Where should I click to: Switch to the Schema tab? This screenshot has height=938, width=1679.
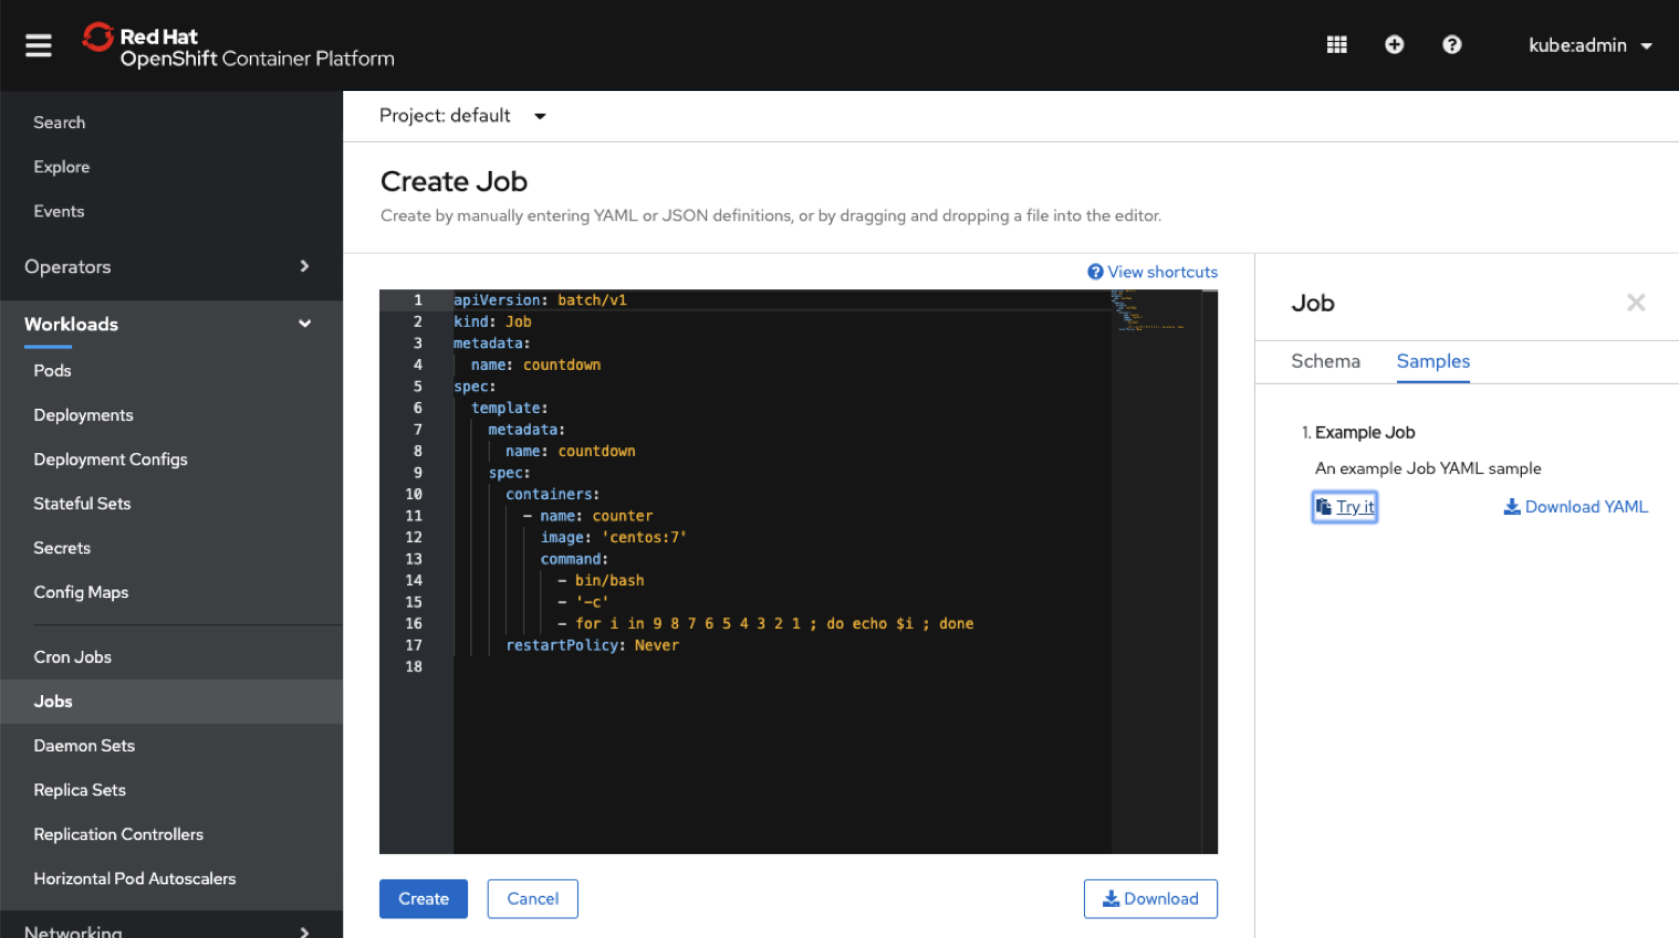tap(1325, 361)
